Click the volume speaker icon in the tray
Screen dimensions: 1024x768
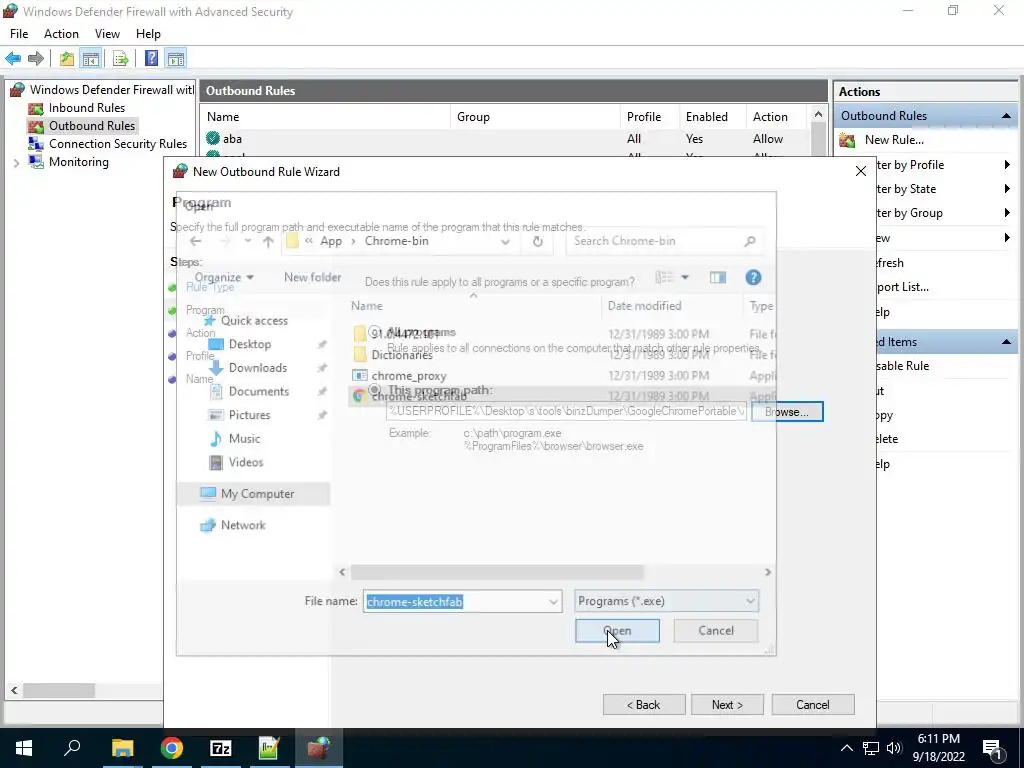[x=894, y=748]
